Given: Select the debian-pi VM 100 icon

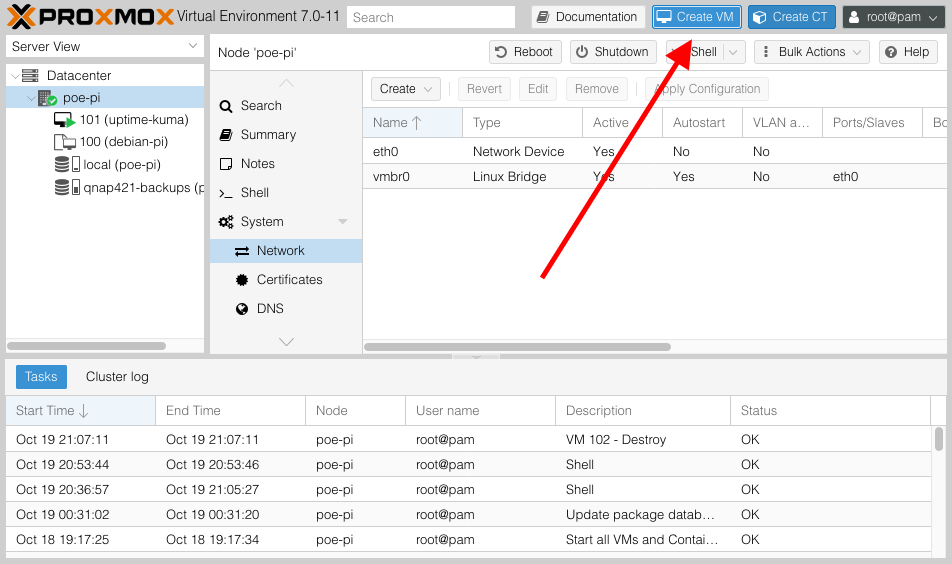Looking at the screenshot, I should click(64, 142).
